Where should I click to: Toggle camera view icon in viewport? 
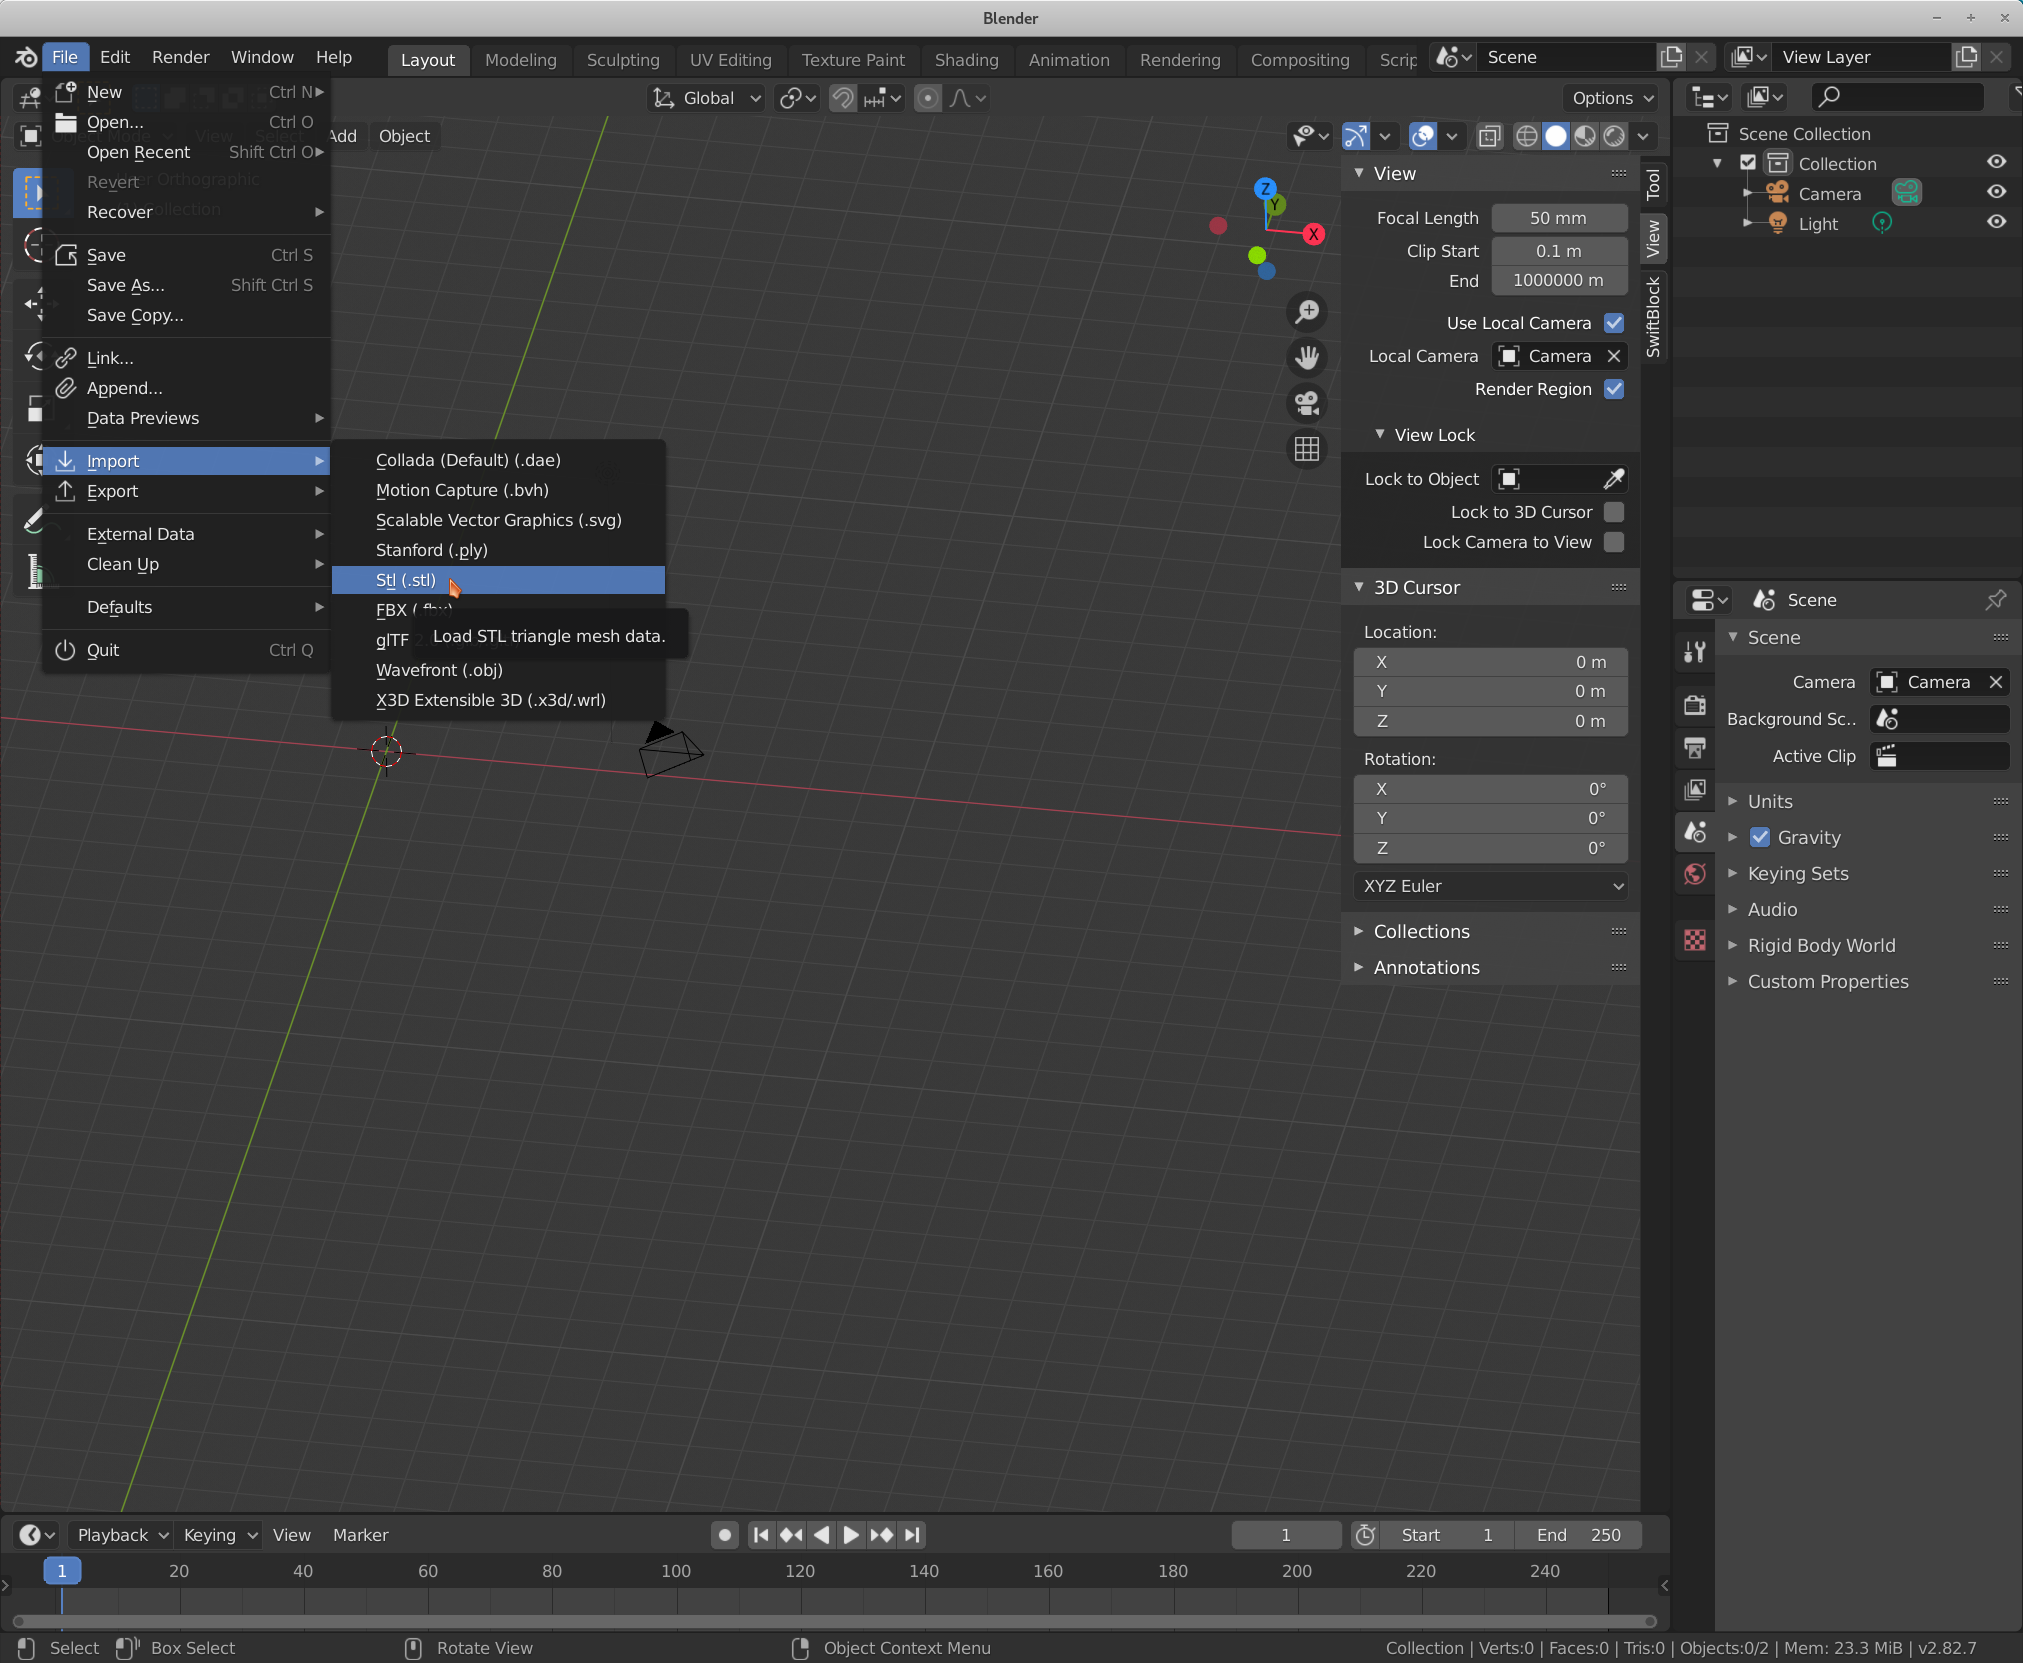1307,403
